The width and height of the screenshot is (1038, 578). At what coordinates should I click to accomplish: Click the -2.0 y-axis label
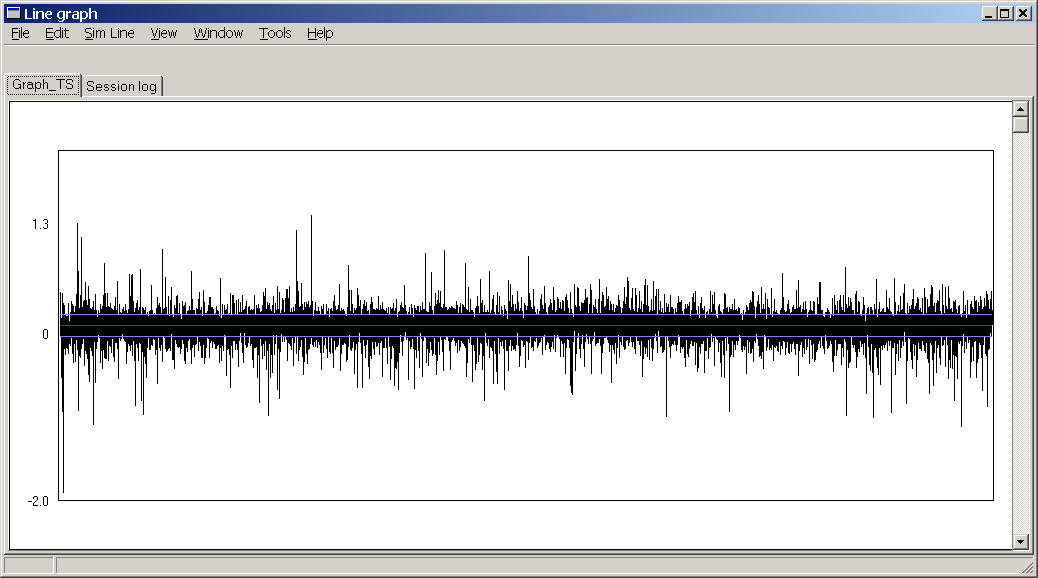coord(38,501)
